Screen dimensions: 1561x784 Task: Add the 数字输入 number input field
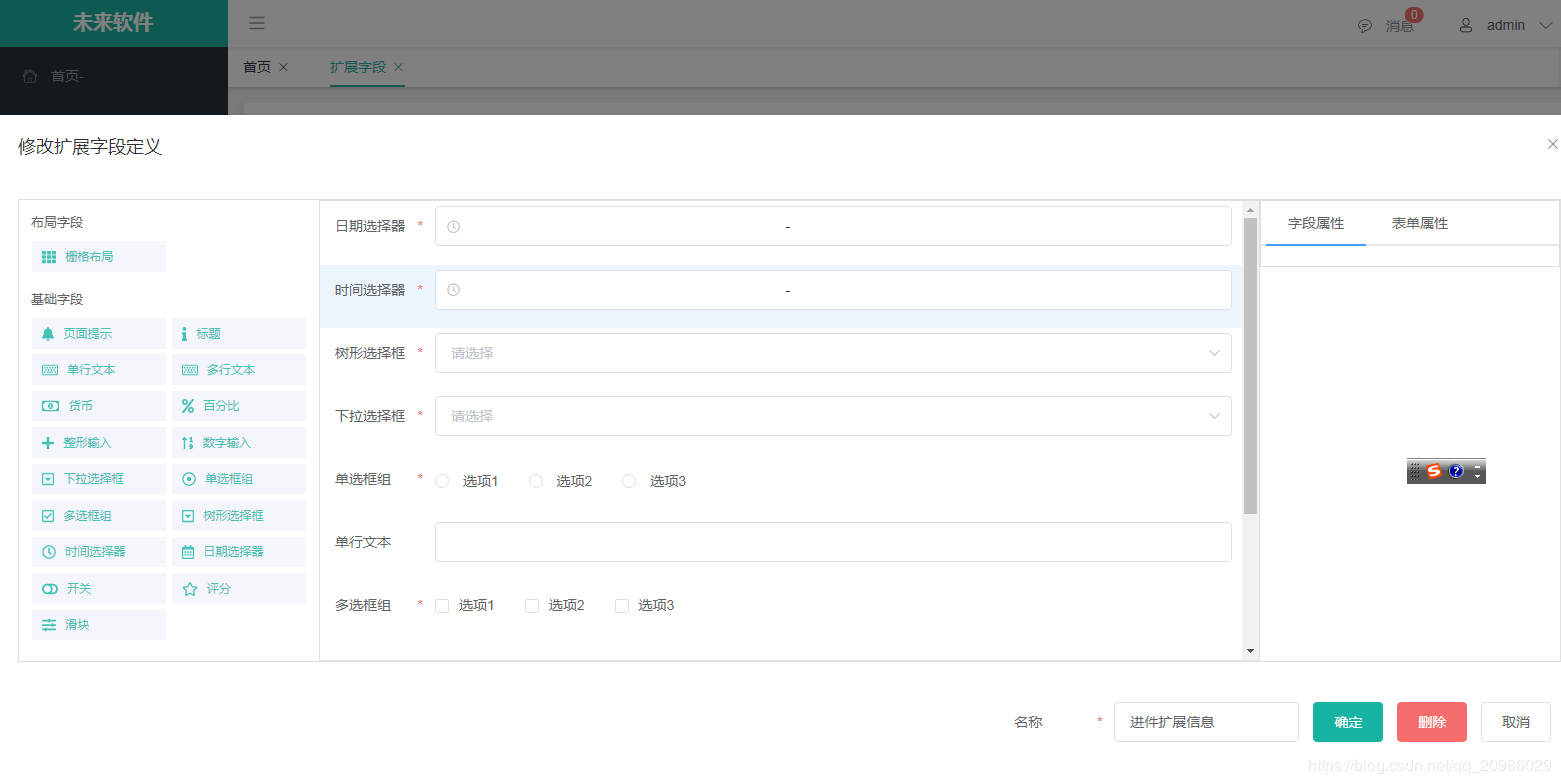238,443
